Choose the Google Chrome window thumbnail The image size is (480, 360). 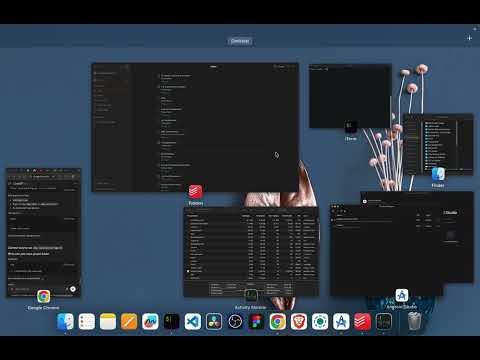pyautogui.click(x=43, y=232)
